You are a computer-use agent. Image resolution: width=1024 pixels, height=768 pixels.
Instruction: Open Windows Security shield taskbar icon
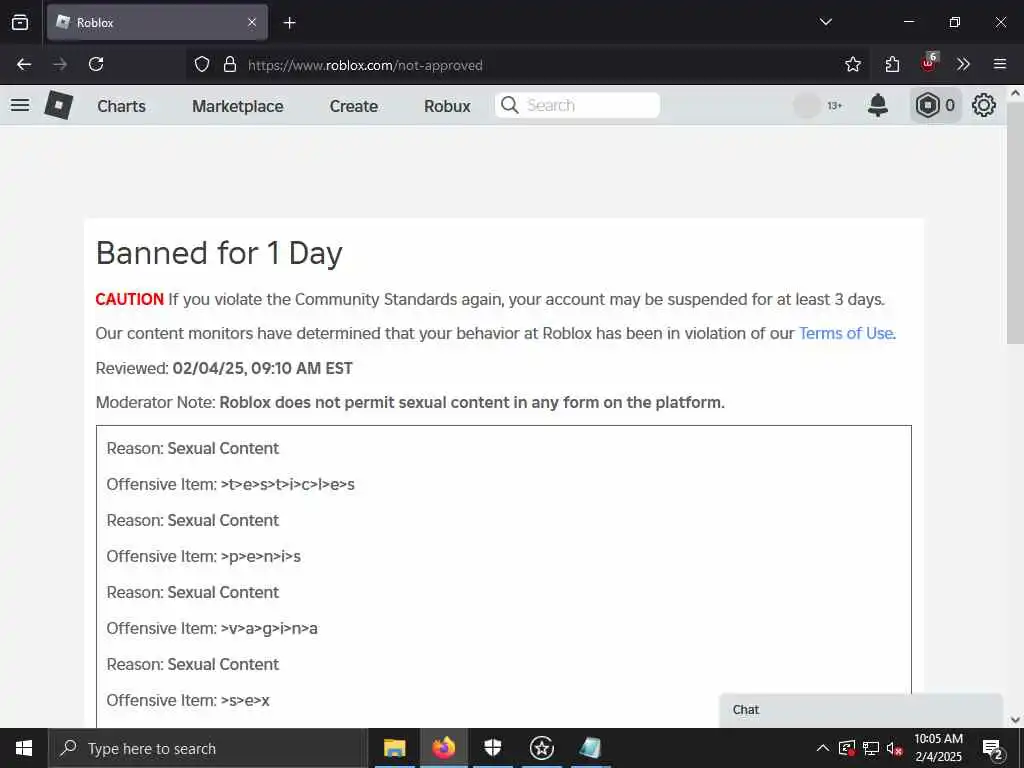(x=492, y=748)
